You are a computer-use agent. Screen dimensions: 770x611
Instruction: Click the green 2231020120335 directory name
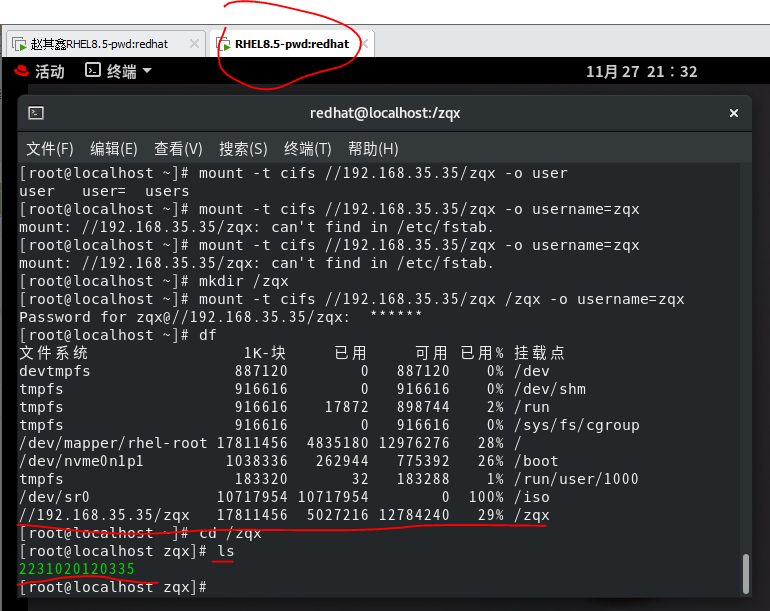point(77,569)
